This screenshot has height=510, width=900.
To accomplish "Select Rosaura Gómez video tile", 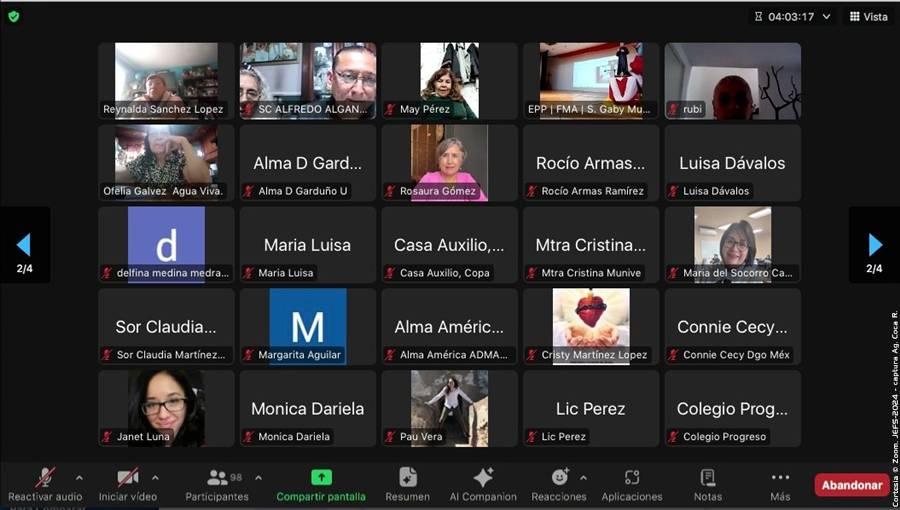I will 449,163.
